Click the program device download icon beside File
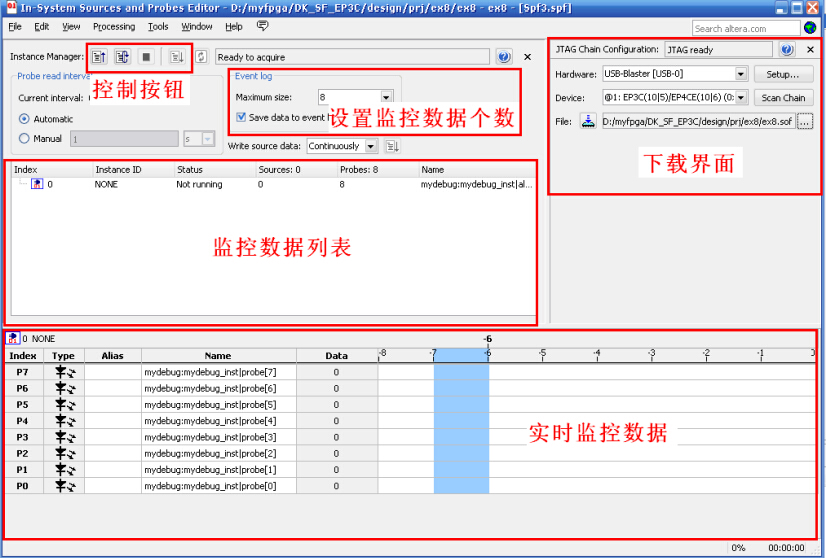 (x=589, y=121)
